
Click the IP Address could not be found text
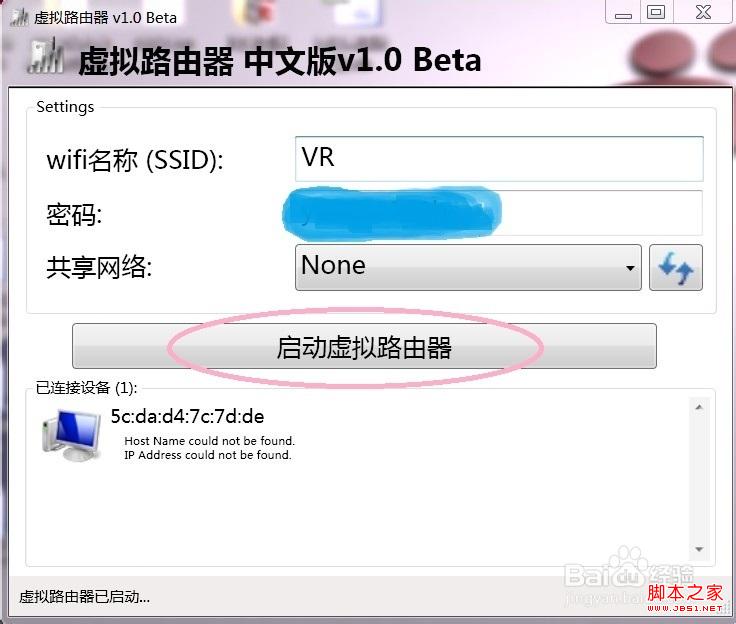coord(207,455)
